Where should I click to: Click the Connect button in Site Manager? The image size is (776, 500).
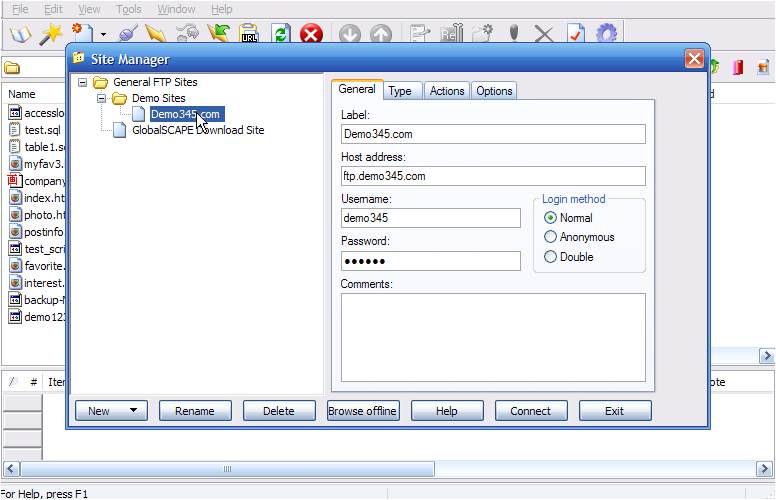coord(531,411)
